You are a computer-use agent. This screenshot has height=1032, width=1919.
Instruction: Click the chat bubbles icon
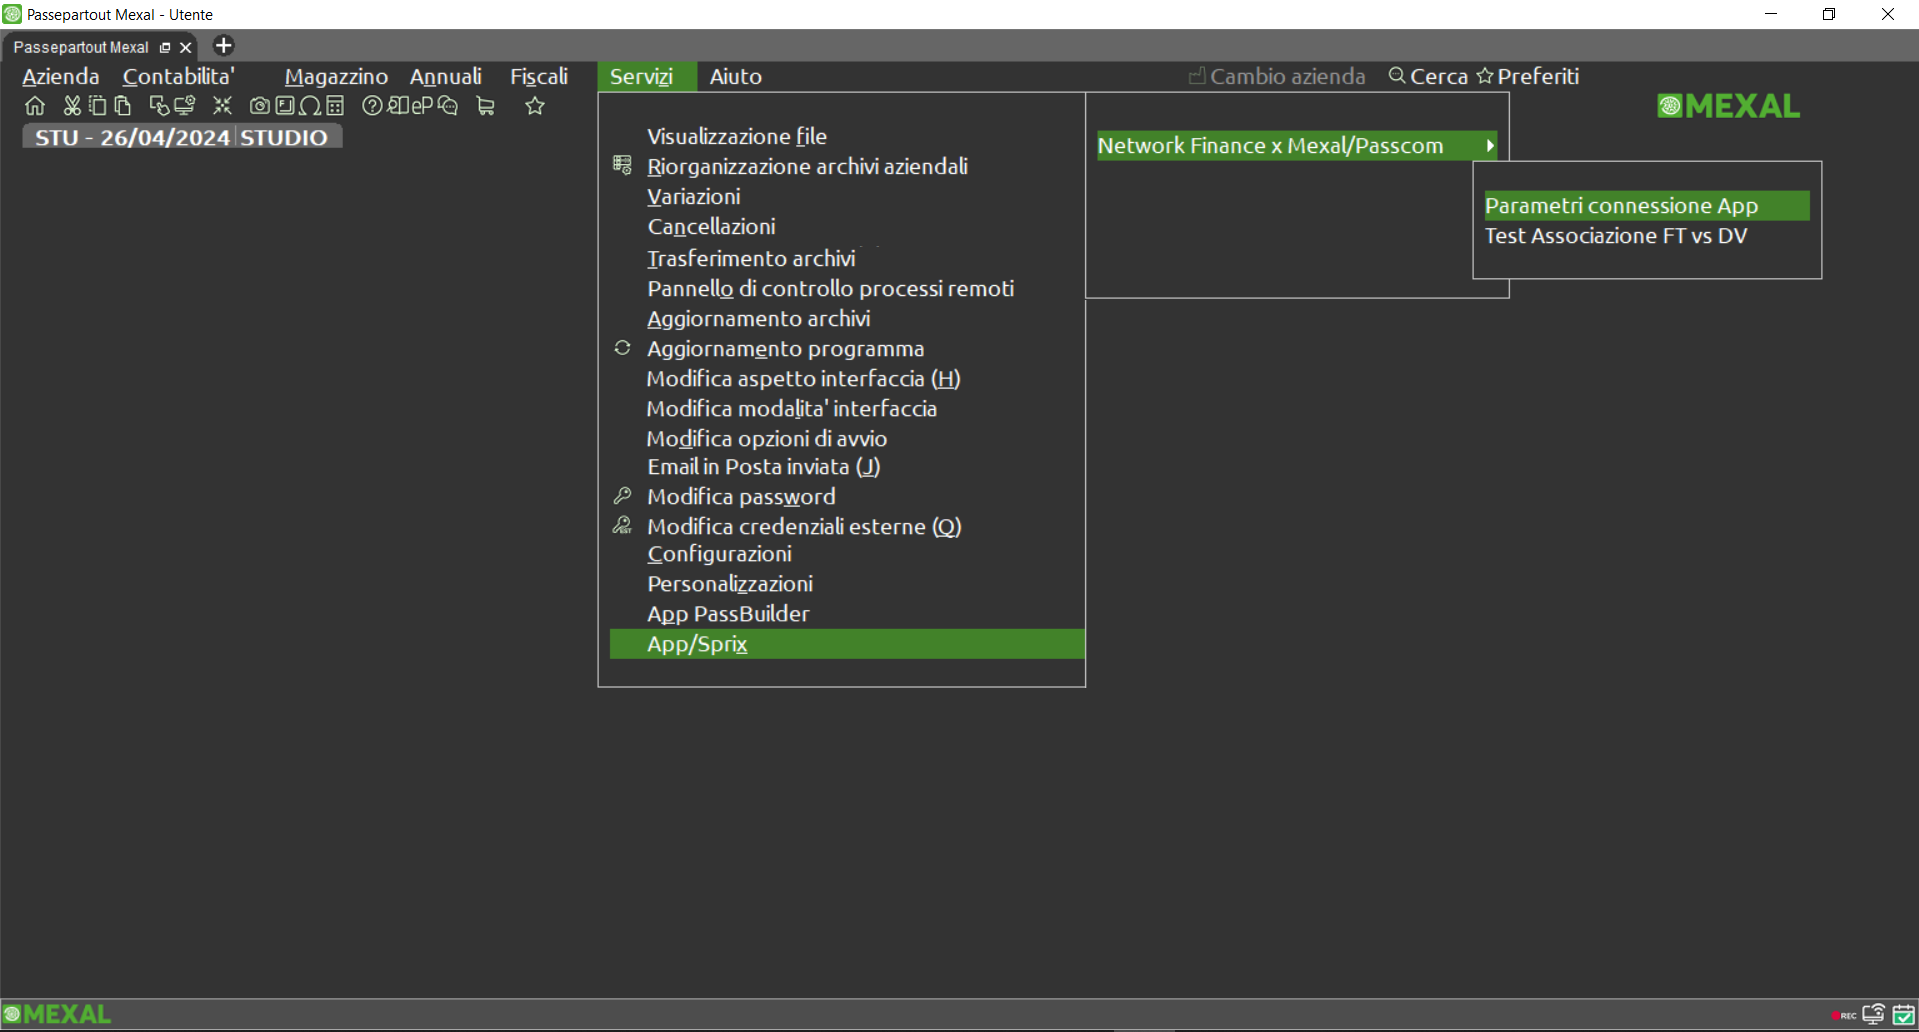[x=448, y=106]
